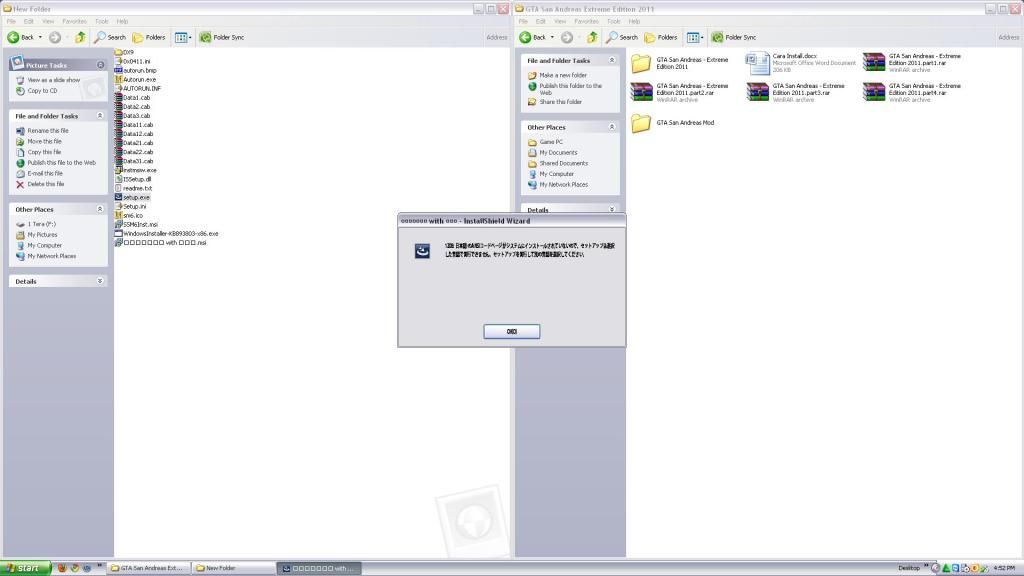Image resolution: width=1024 pixels, height=576 pixels.
Task: Click Copy this file link
Action: click(x=44, y=152)
